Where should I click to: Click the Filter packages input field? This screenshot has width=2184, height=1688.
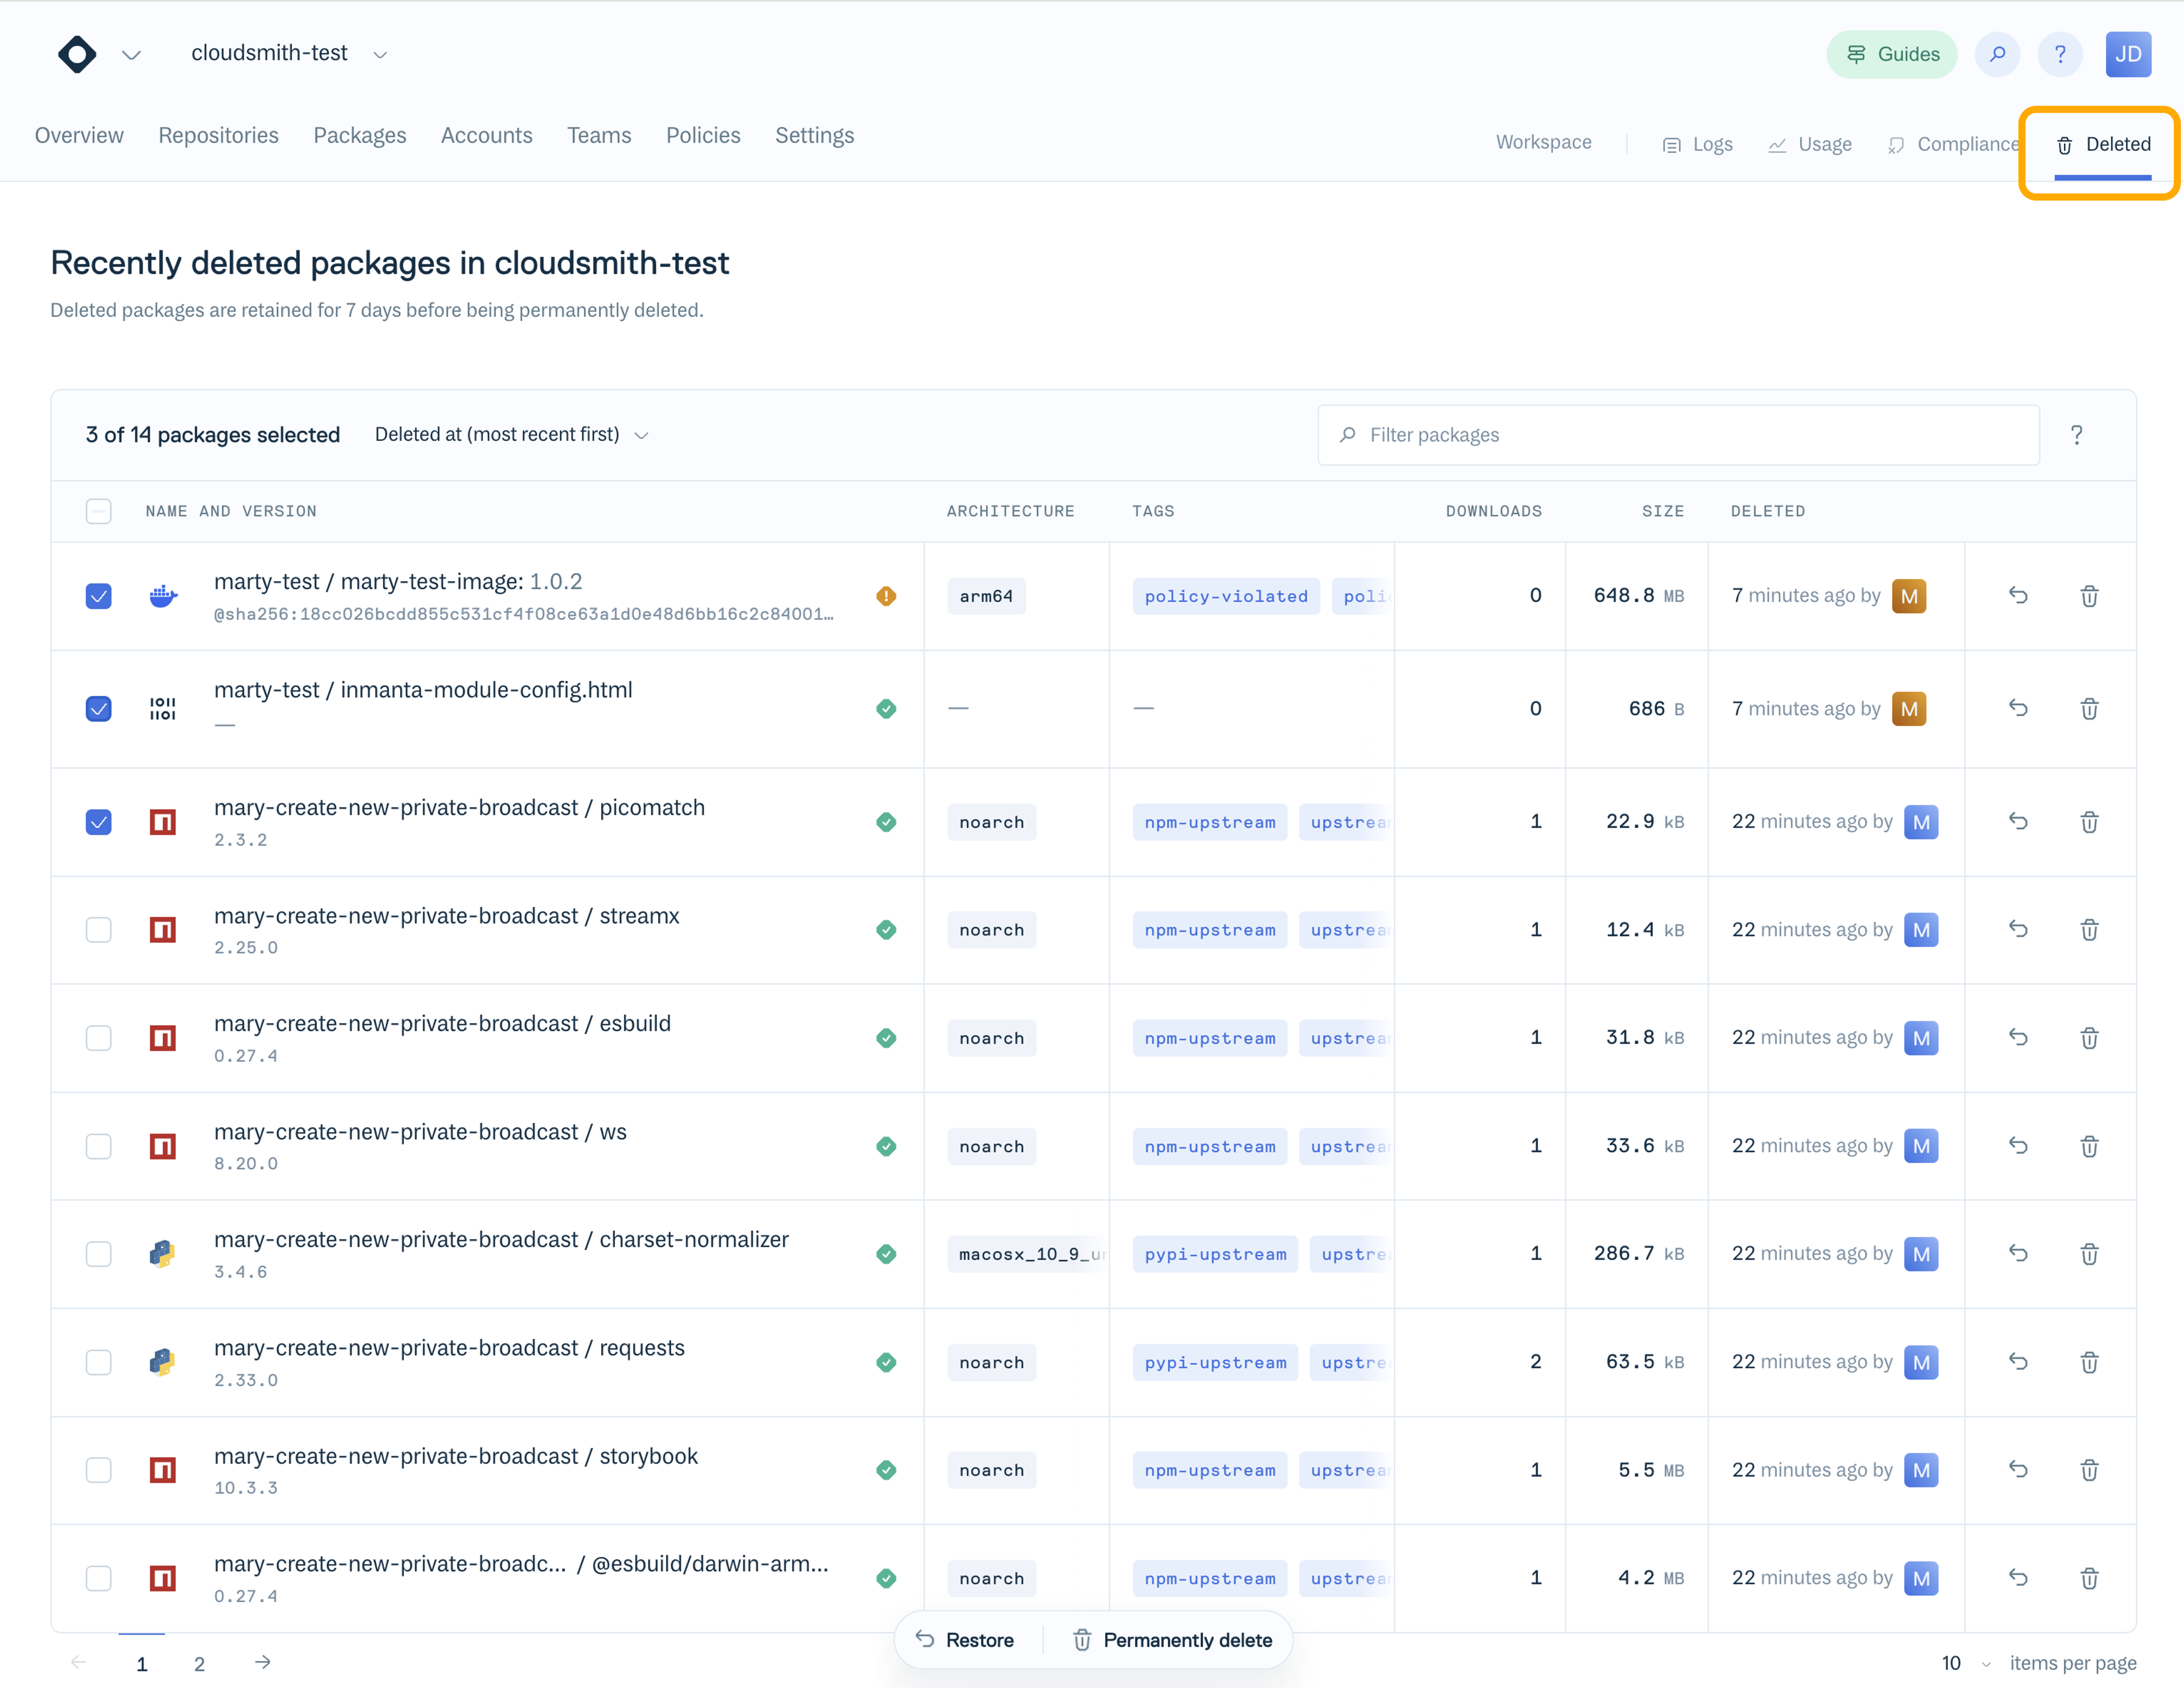tap(1680, 435)
